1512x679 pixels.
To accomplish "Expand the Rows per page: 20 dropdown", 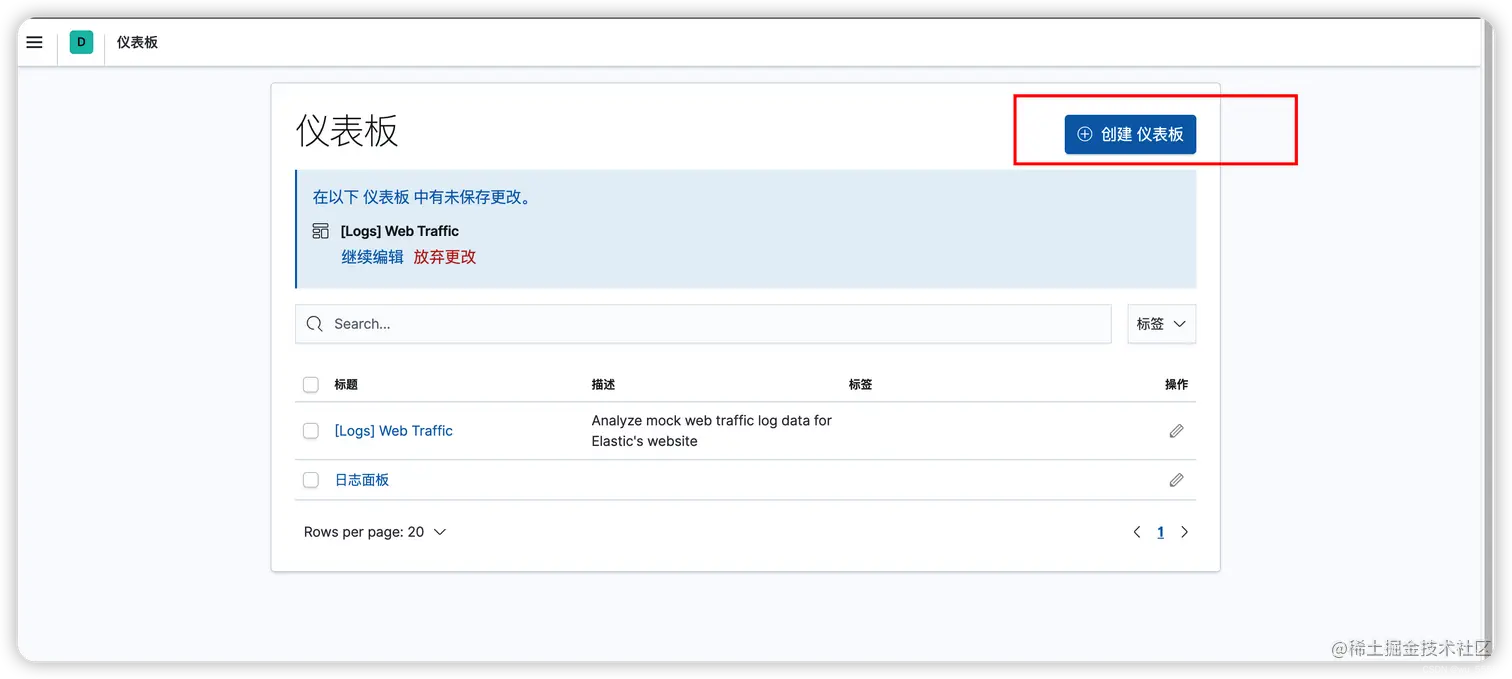I will tap(375, 532).
